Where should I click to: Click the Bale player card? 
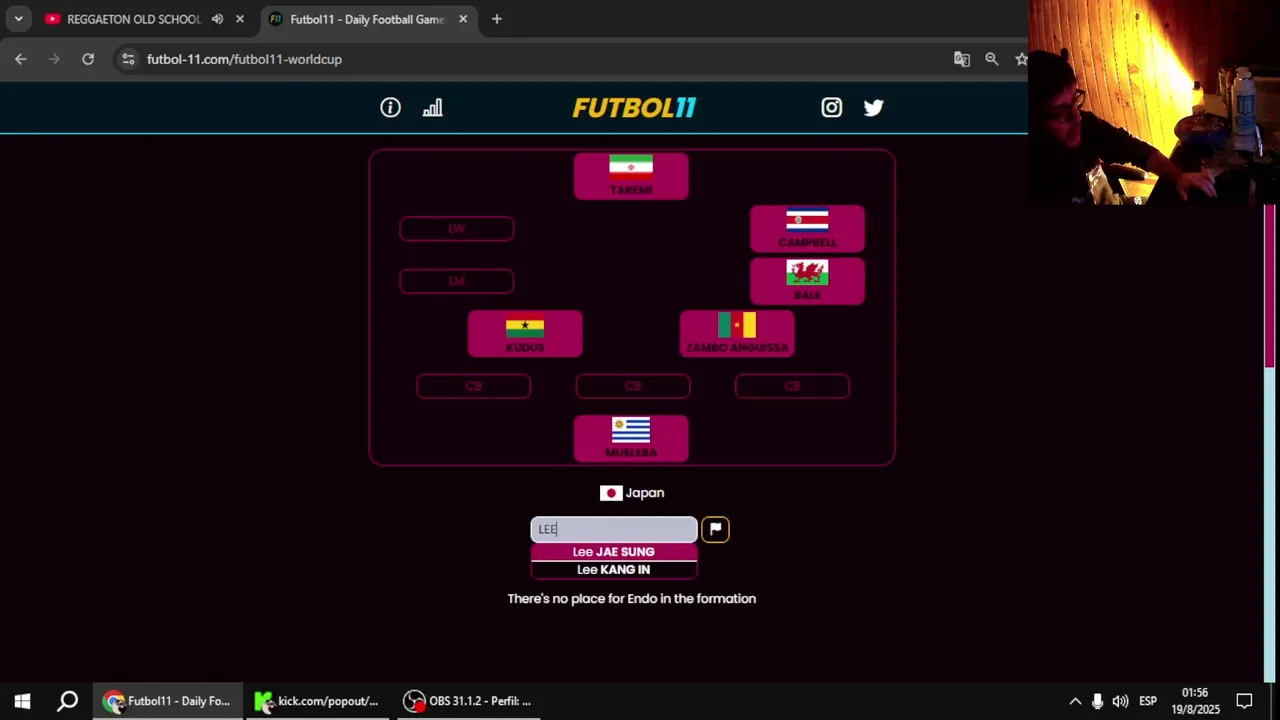pyautogui.click(x=807, y=281)
